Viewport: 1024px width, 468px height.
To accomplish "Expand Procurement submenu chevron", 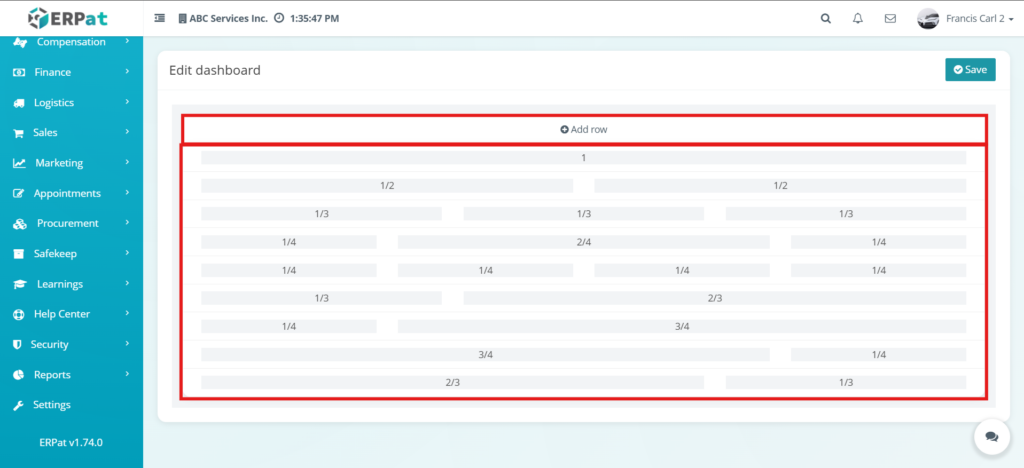I will click(x=127, y=223).
